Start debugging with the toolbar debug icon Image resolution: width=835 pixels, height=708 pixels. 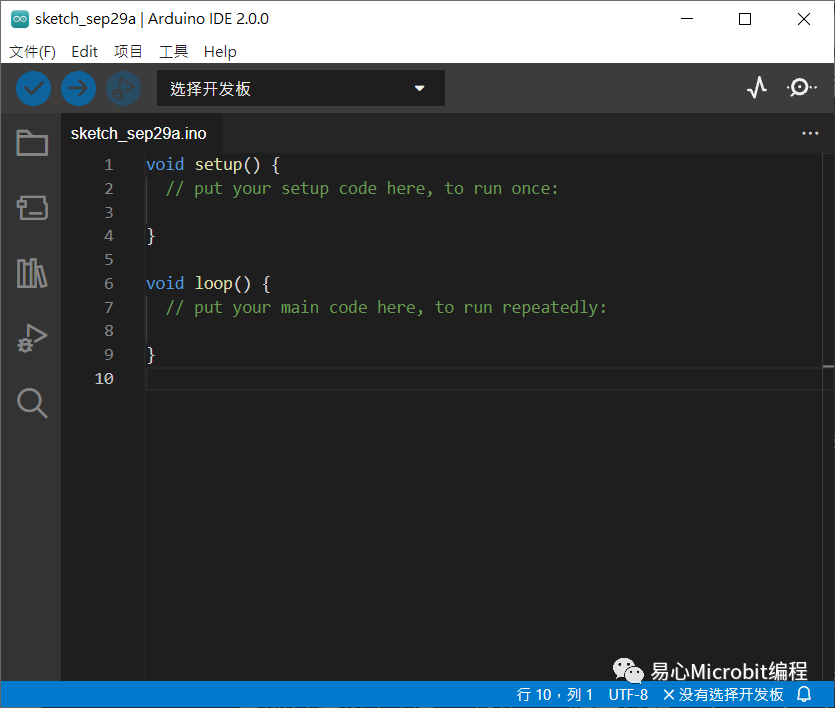point(124,88)
